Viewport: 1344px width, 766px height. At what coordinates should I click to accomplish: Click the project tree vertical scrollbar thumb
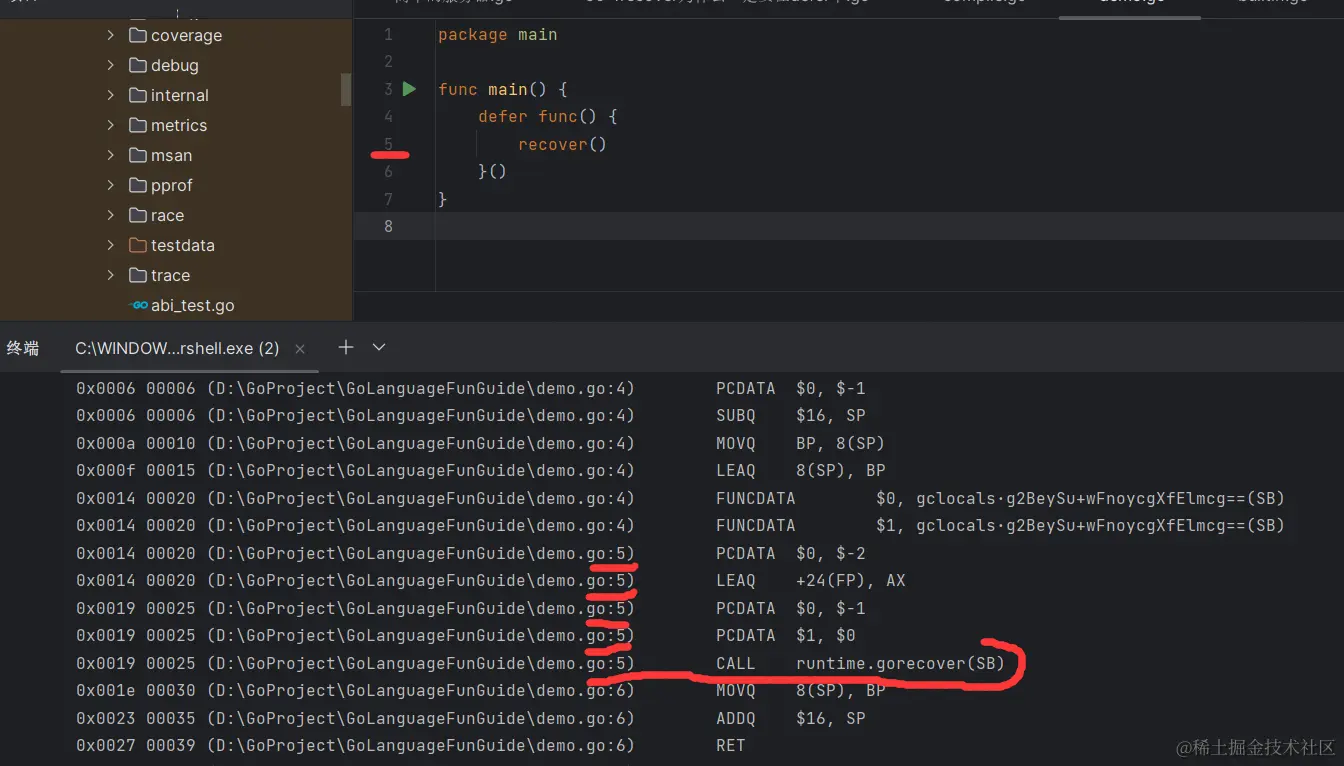tap(346, 89)
